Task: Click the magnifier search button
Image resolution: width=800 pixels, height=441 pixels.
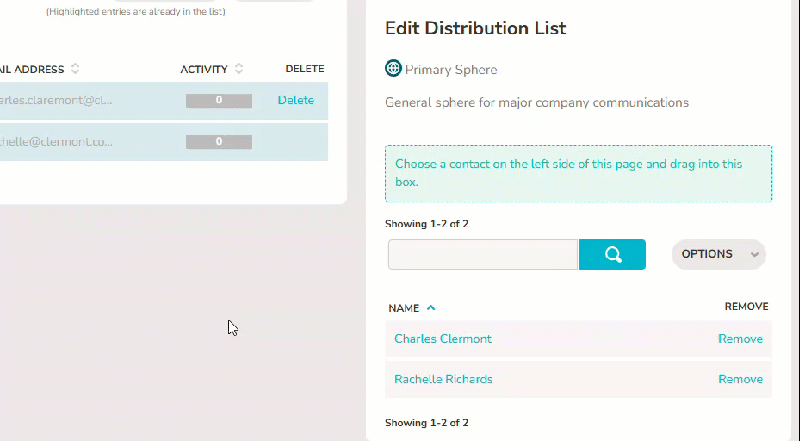Action: [612, 254]
